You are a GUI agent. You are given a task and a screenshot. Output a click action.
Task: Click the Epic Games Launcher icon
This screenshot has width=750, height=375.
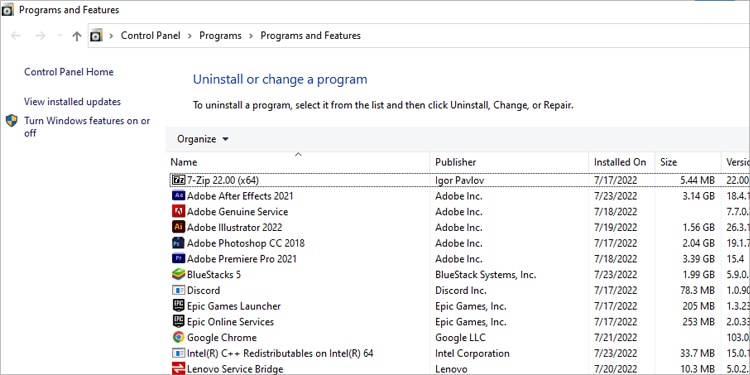point(178,306)
